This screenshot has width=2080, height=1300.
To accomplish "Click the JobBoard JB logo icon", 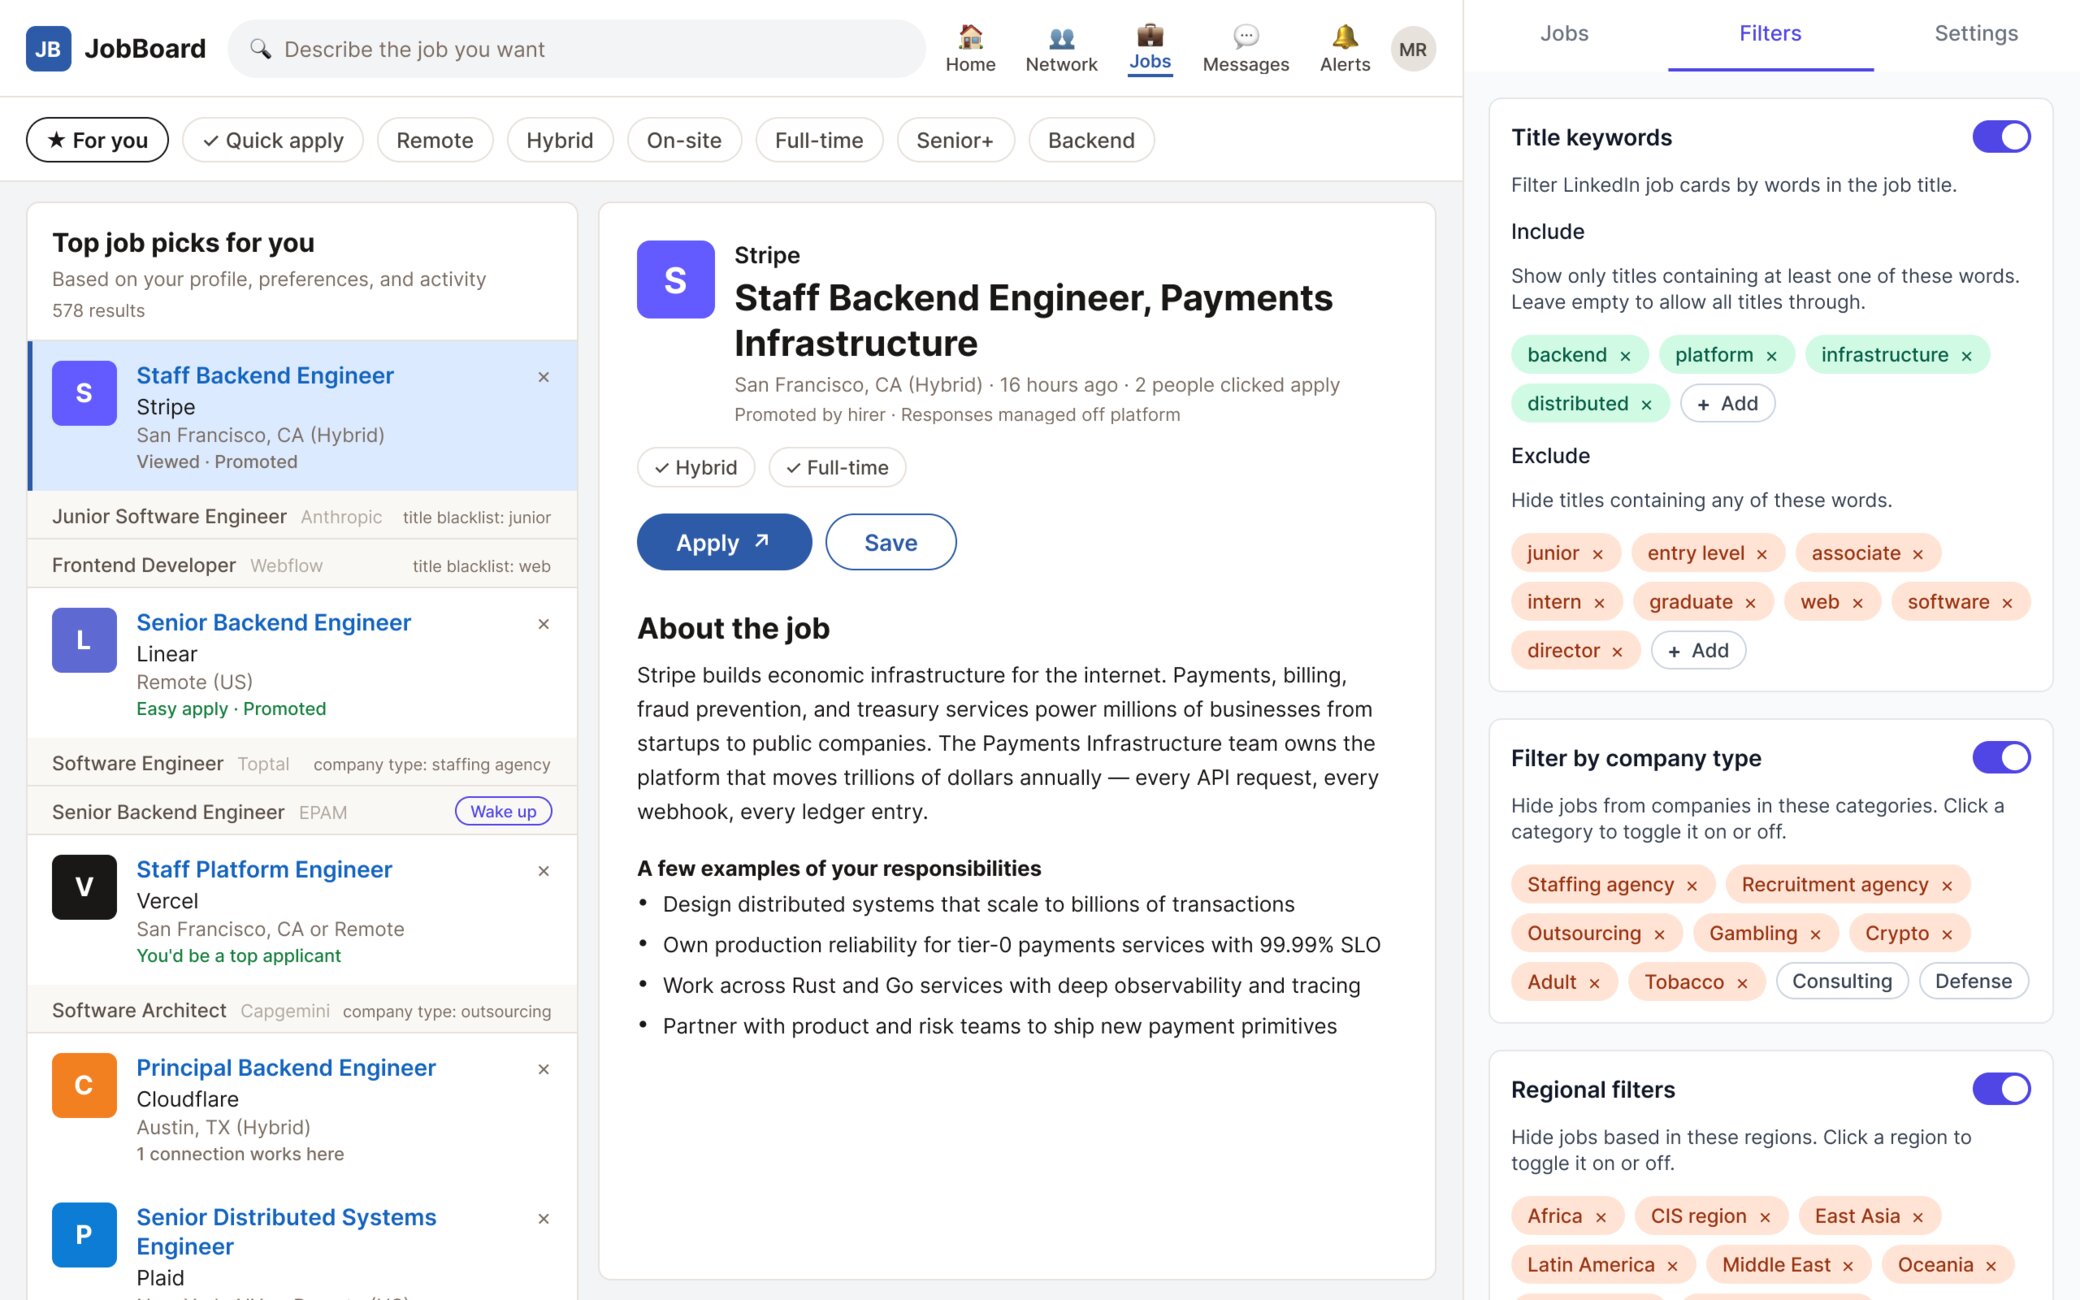I will pyautogui.click(x=48, y=48).
